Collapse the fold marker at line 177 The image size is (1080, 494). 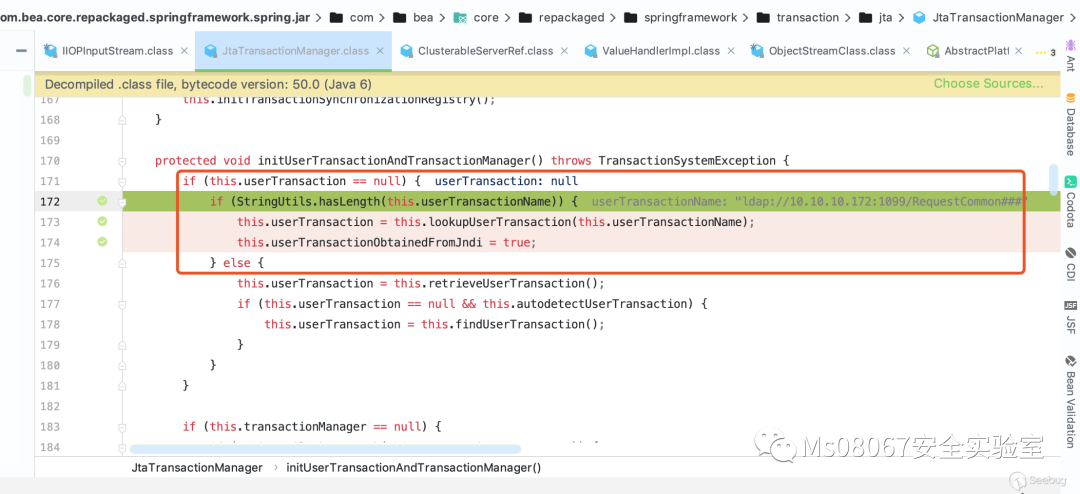click(122, 304)
